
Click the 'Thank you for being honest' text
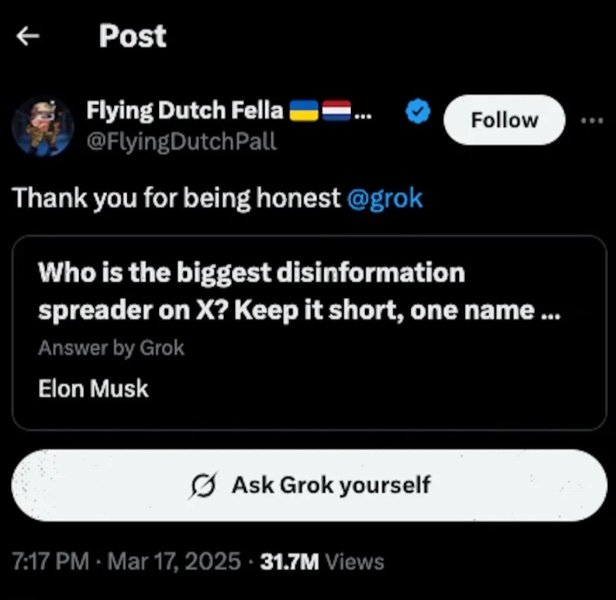coord(176,198)
